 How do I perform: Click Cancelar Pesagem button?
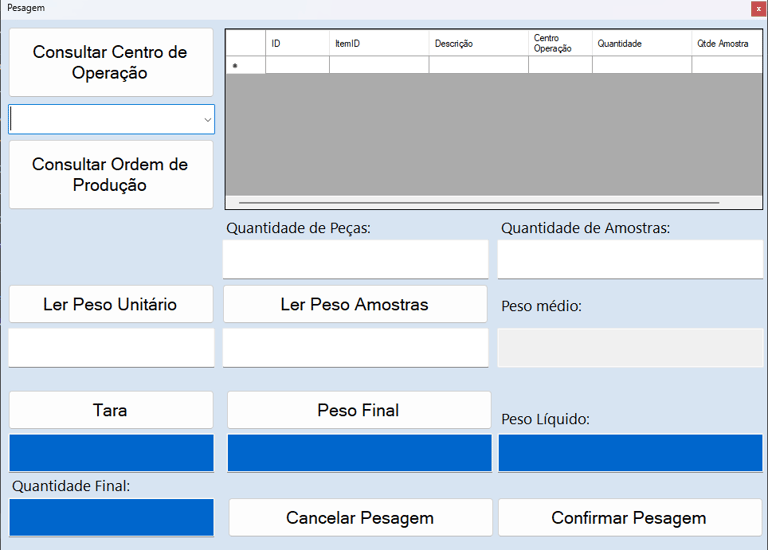(x=360, y=518)
